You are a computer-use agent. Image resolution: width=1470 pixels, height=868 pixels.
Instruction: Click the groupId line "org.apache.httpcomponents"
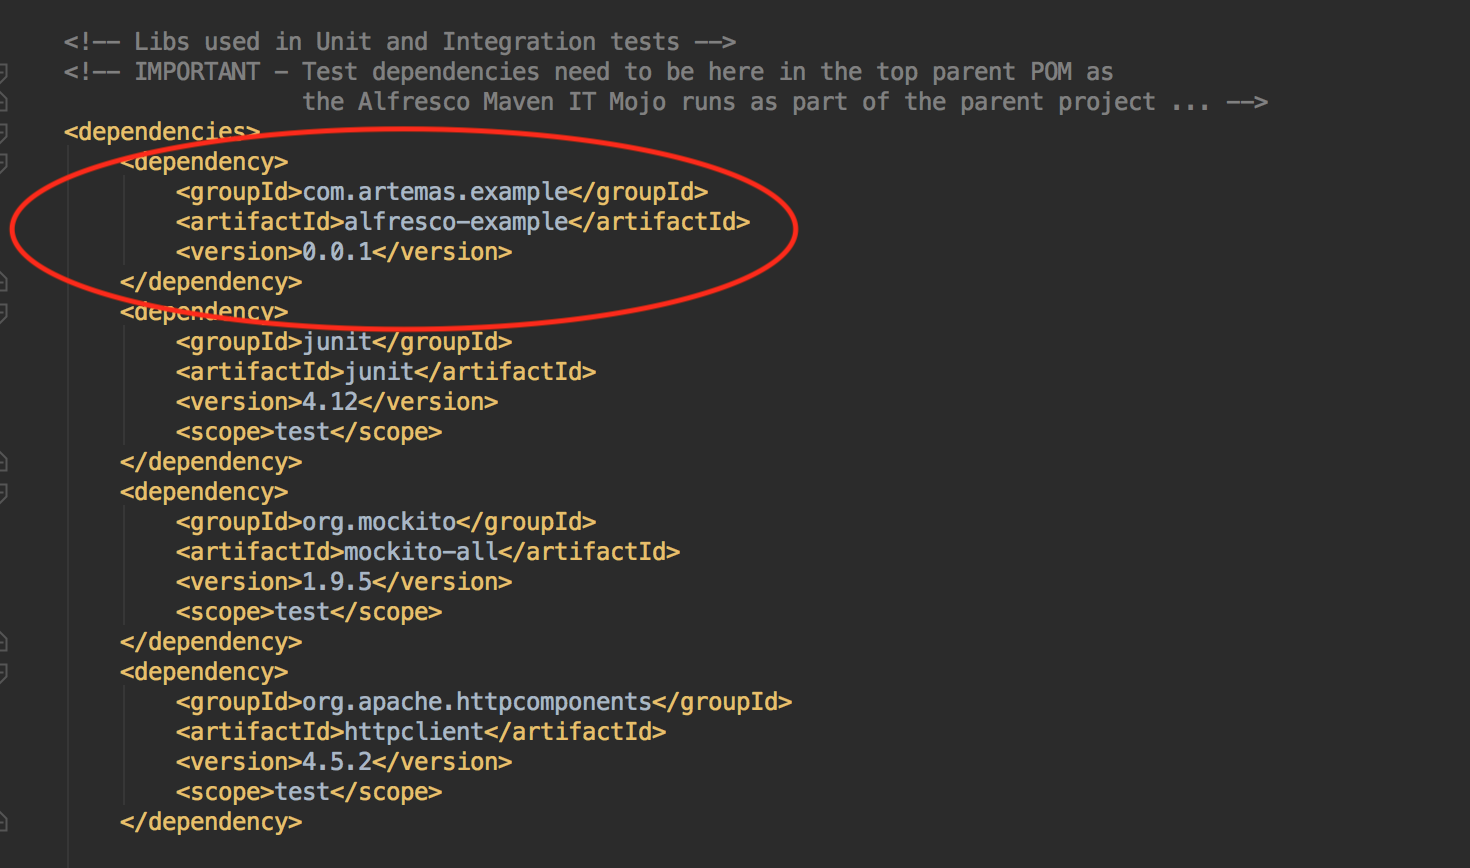(x=484, y=702)
